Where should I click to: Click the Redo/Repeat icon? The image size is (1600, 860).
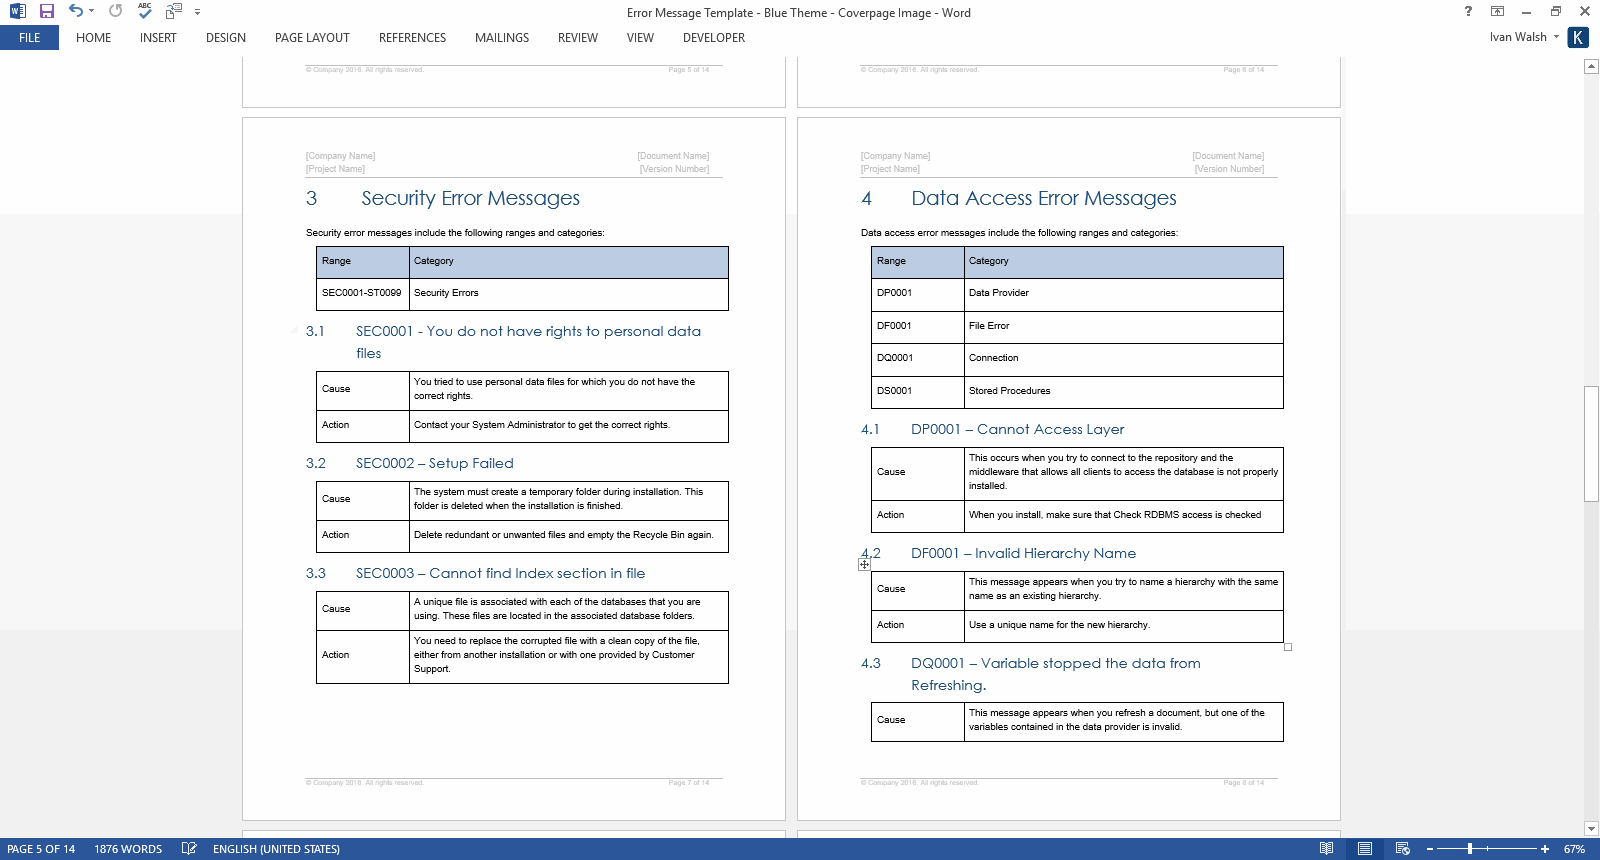coord(115,11)
